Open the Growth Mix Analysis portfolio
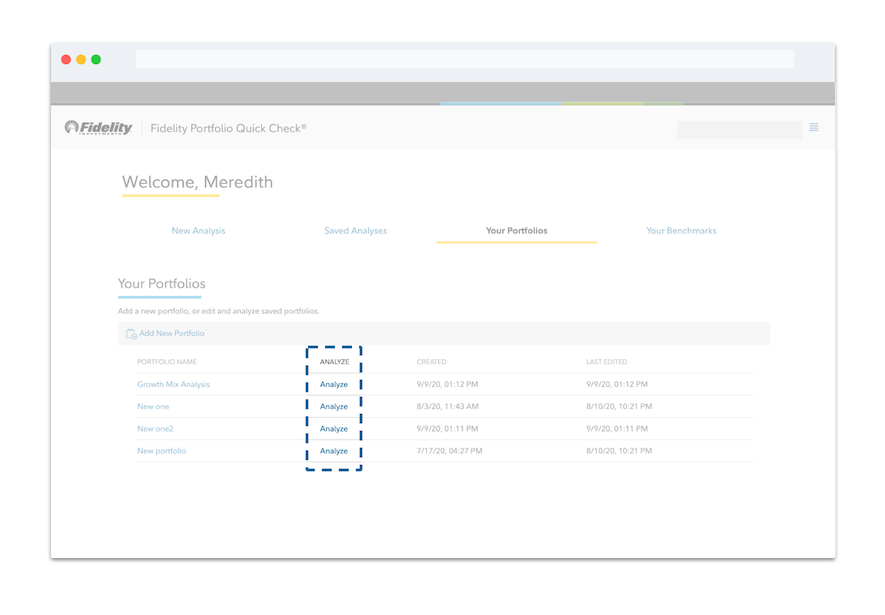The width and height of the screenshot is (885, 615). point(173,385)
